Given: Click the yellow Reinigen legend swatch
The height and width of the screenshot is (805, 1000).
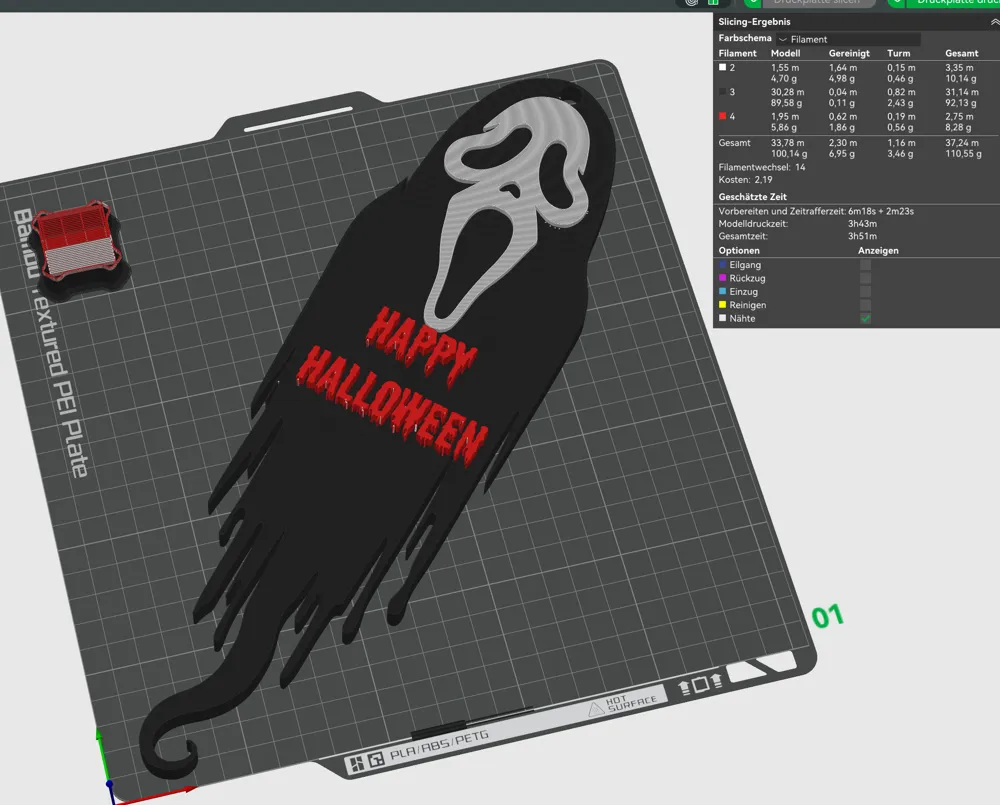Looking at the screenshot, I should point(723,304).
